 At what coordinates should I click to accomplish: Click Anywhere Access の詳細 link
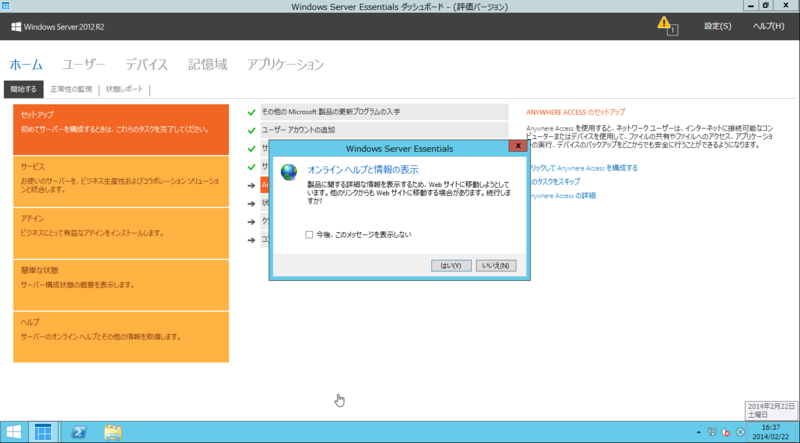(x=563, y=195)
